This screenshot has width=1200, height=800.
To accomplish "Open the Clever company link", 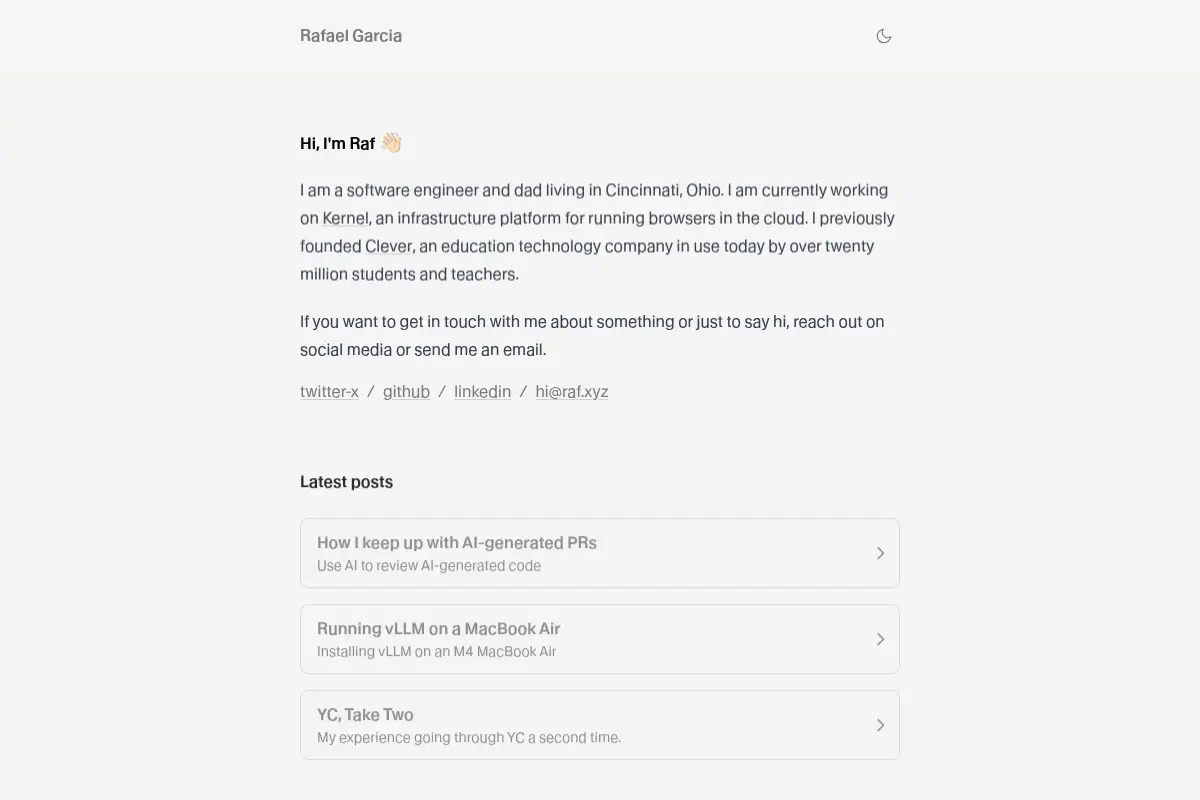I will pyautogui.click(x=388, y=246).
